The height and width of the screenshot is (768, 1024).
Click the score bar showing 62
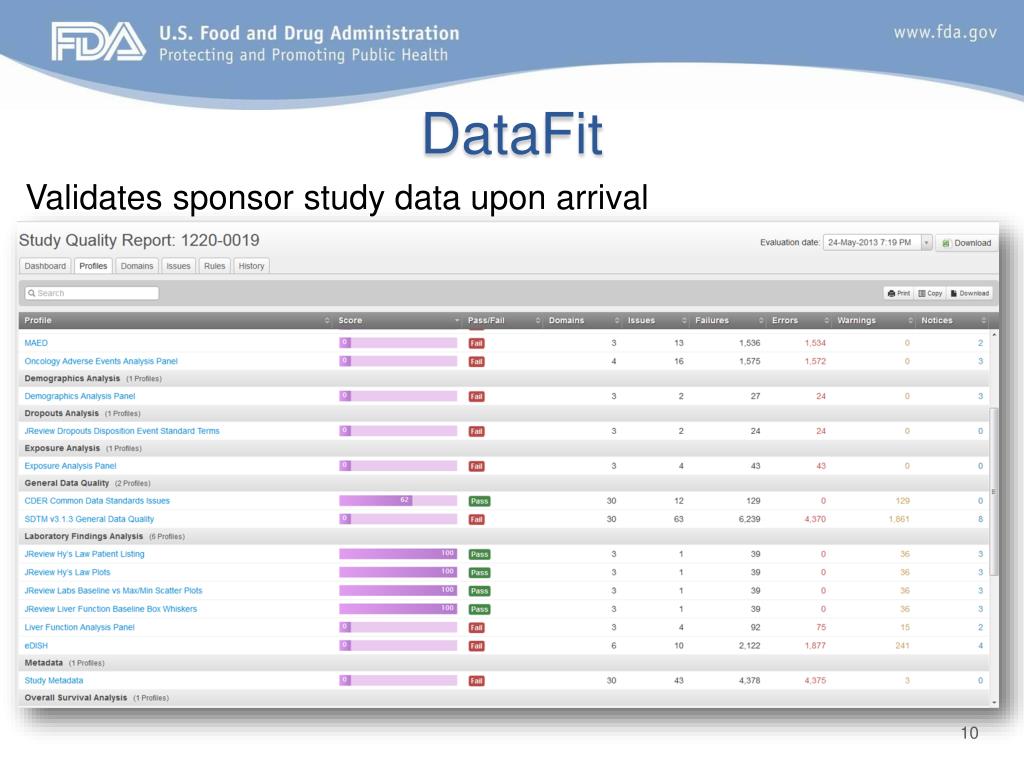398,500
